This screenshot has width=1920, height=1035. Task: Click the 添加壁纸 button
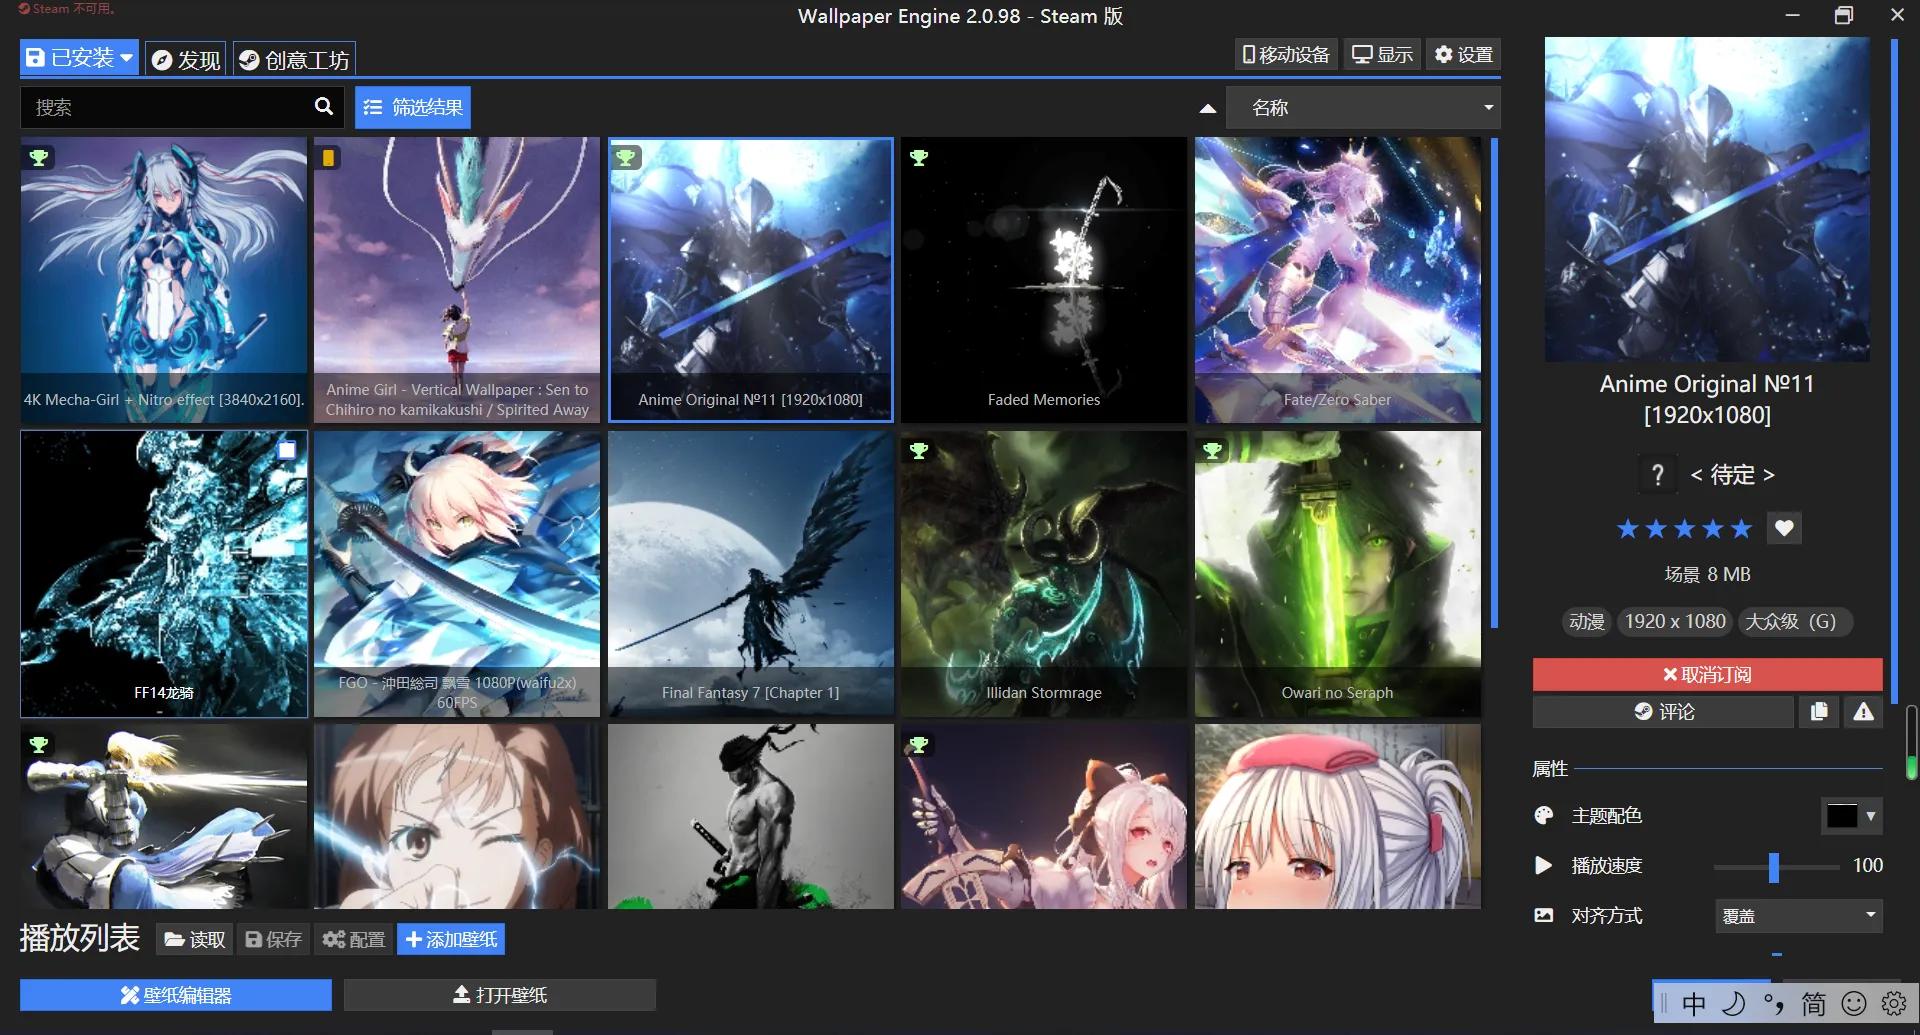451,939
